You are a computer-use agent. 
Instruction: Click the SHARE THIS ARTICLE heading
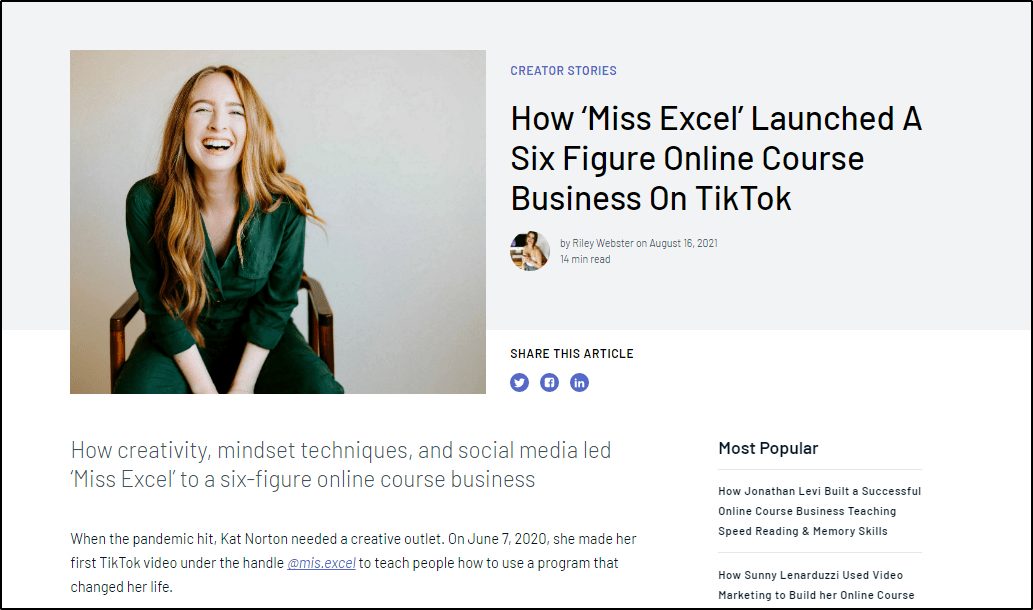(573, 353)
